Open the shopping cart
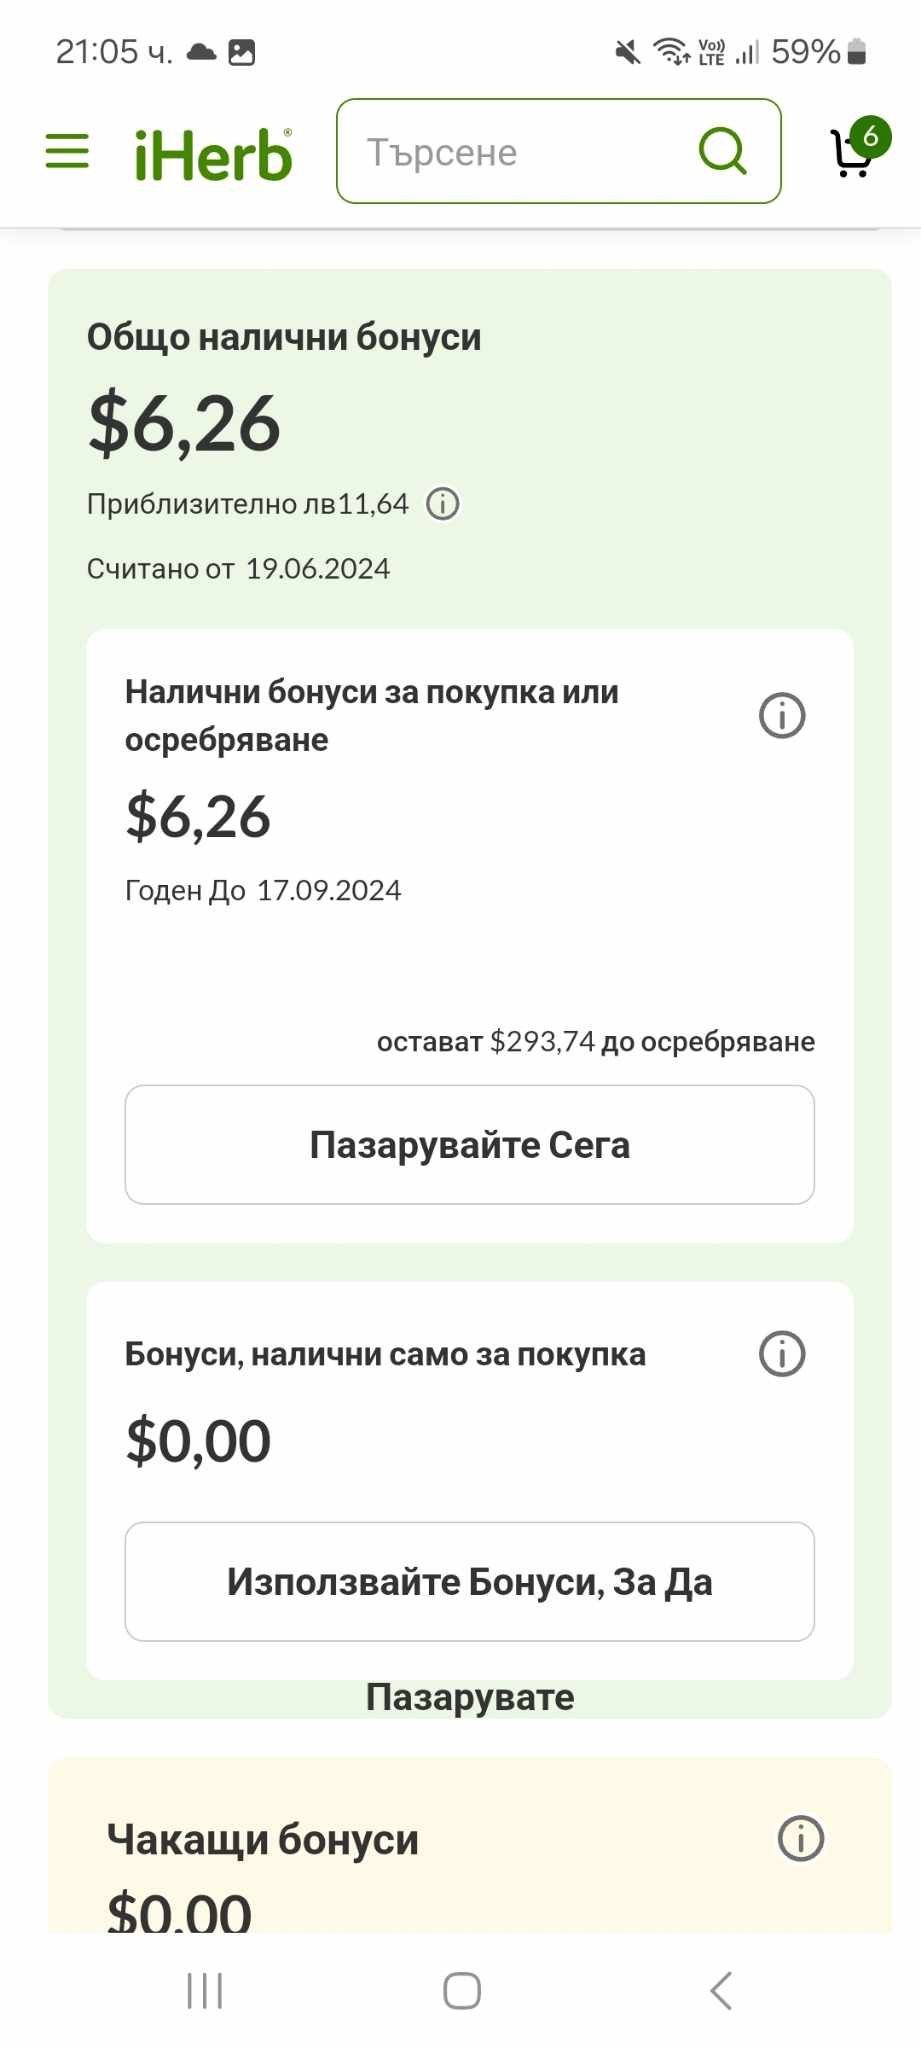921x2048 pixels. click(850, 155)
